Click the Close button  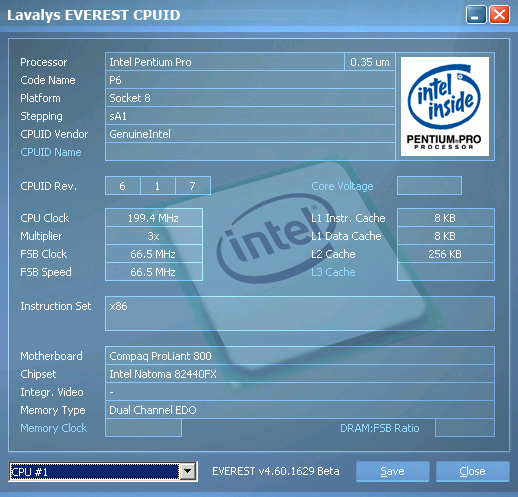point(472,471)
